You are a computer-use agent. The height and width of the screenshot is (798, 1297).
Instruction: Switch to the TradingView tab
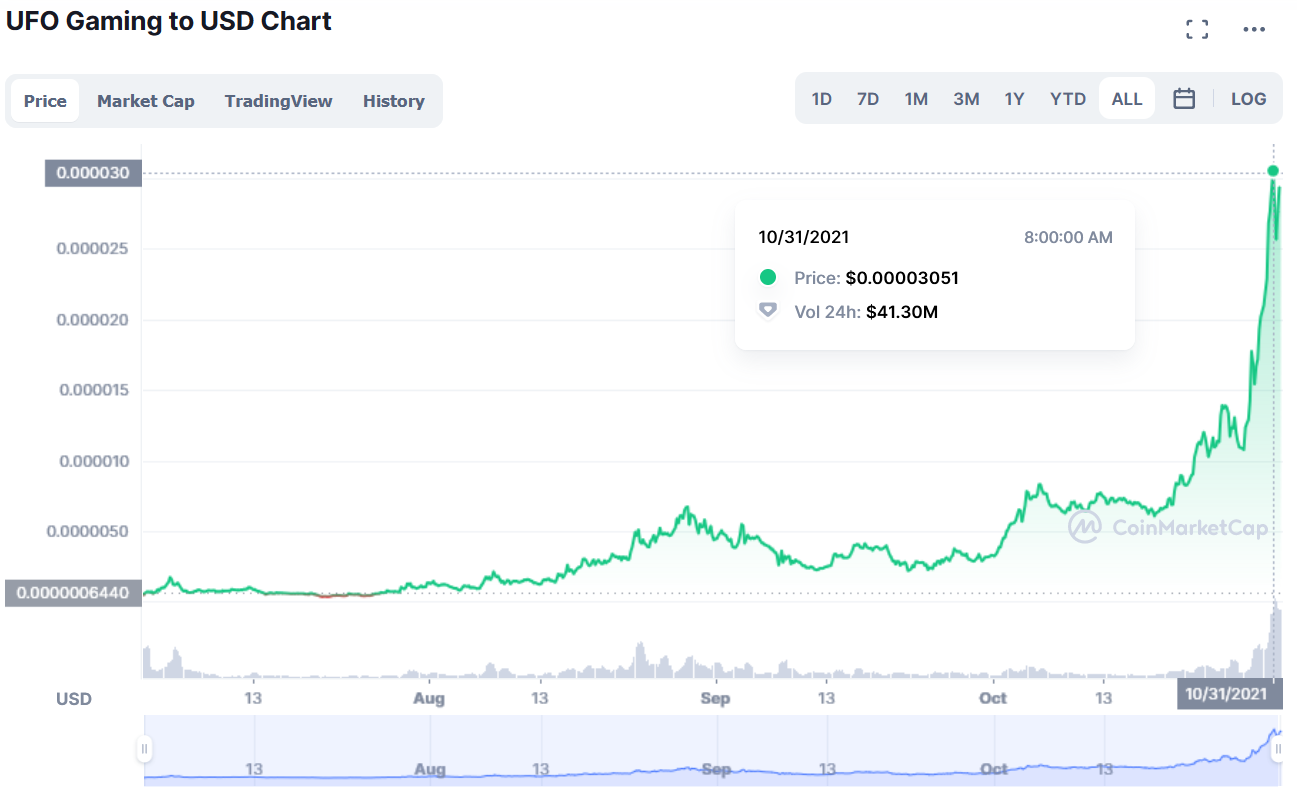[278, 101]
